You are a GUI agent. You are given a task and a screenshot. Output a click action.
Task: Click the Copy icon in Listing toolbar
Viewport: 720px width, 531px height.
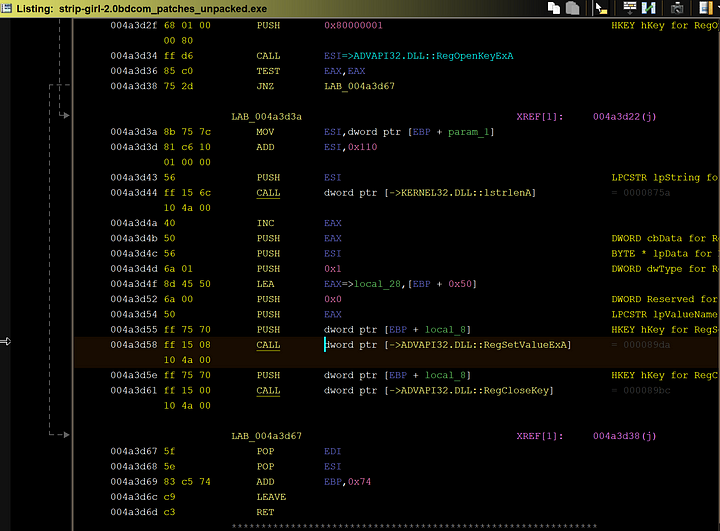pyautogui.click(x=554, y=8)
